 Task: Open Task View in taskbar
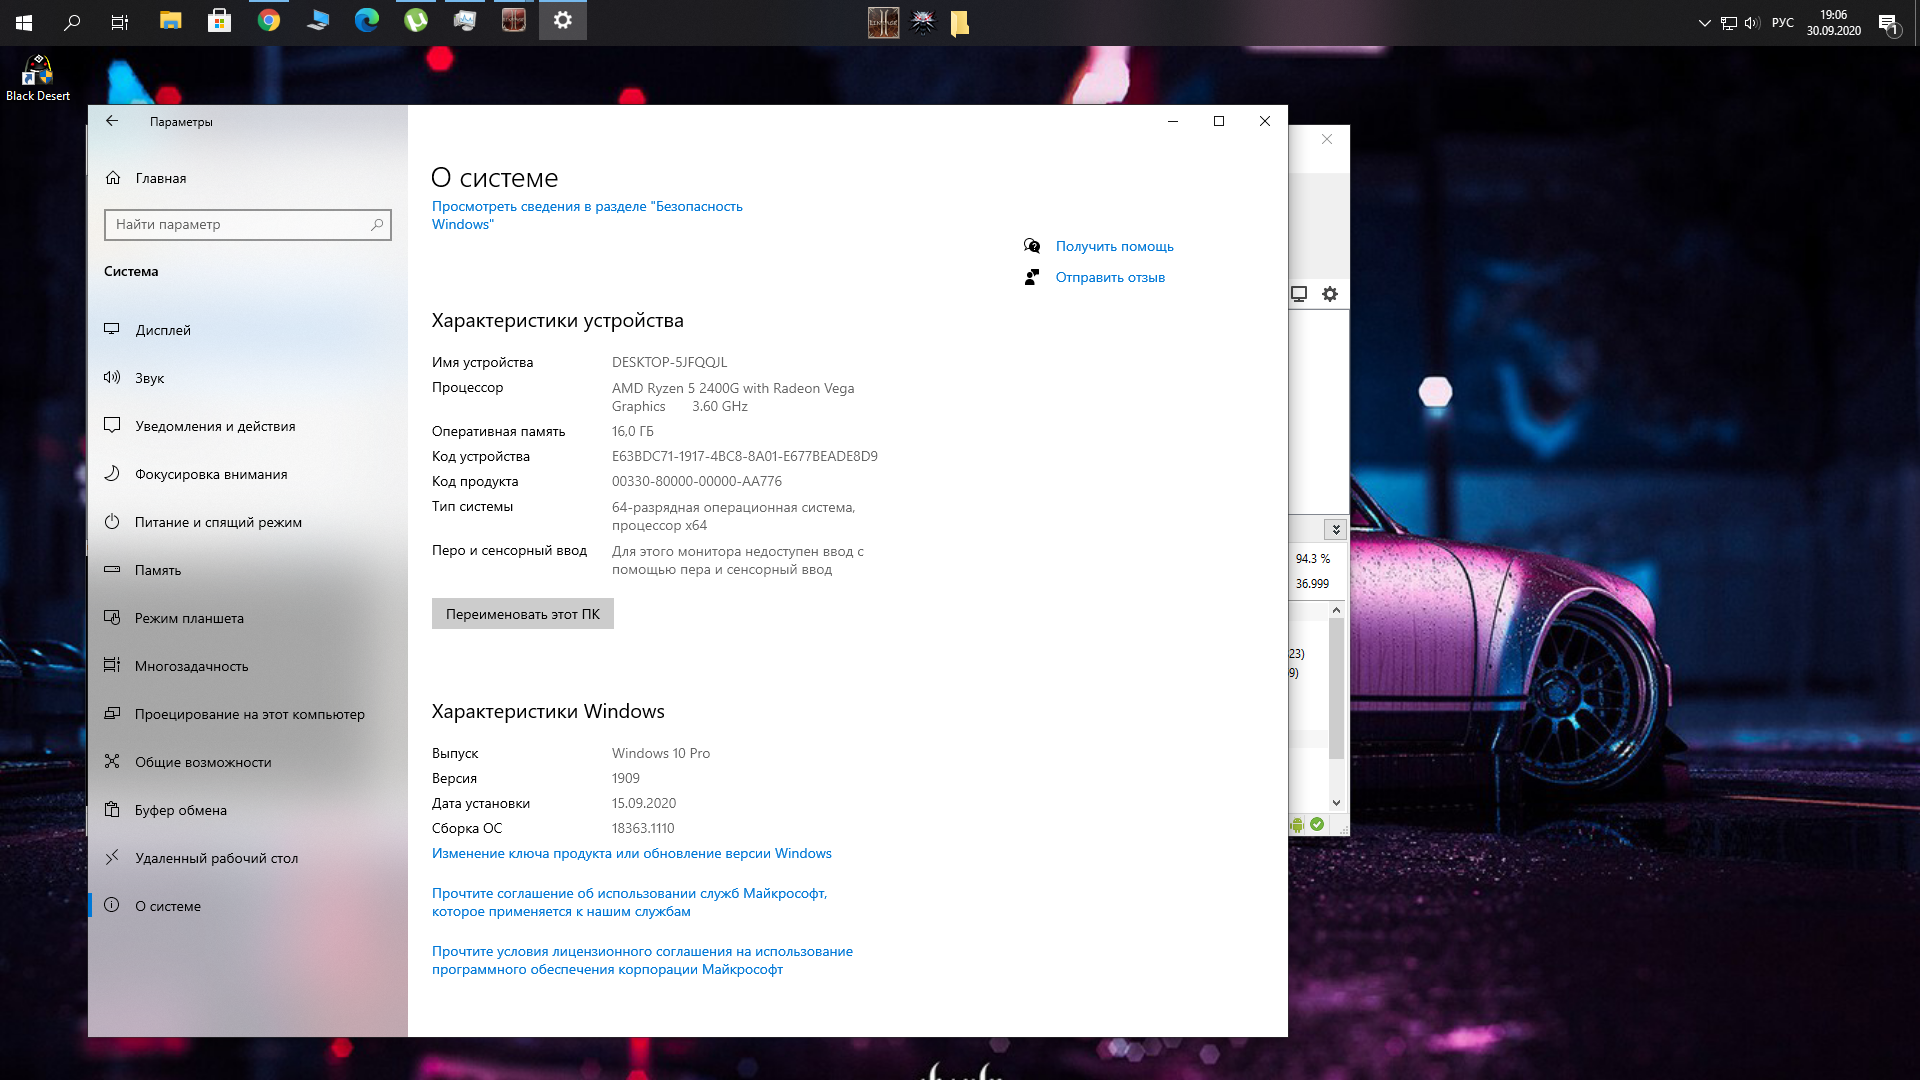[x=120, y=21]
